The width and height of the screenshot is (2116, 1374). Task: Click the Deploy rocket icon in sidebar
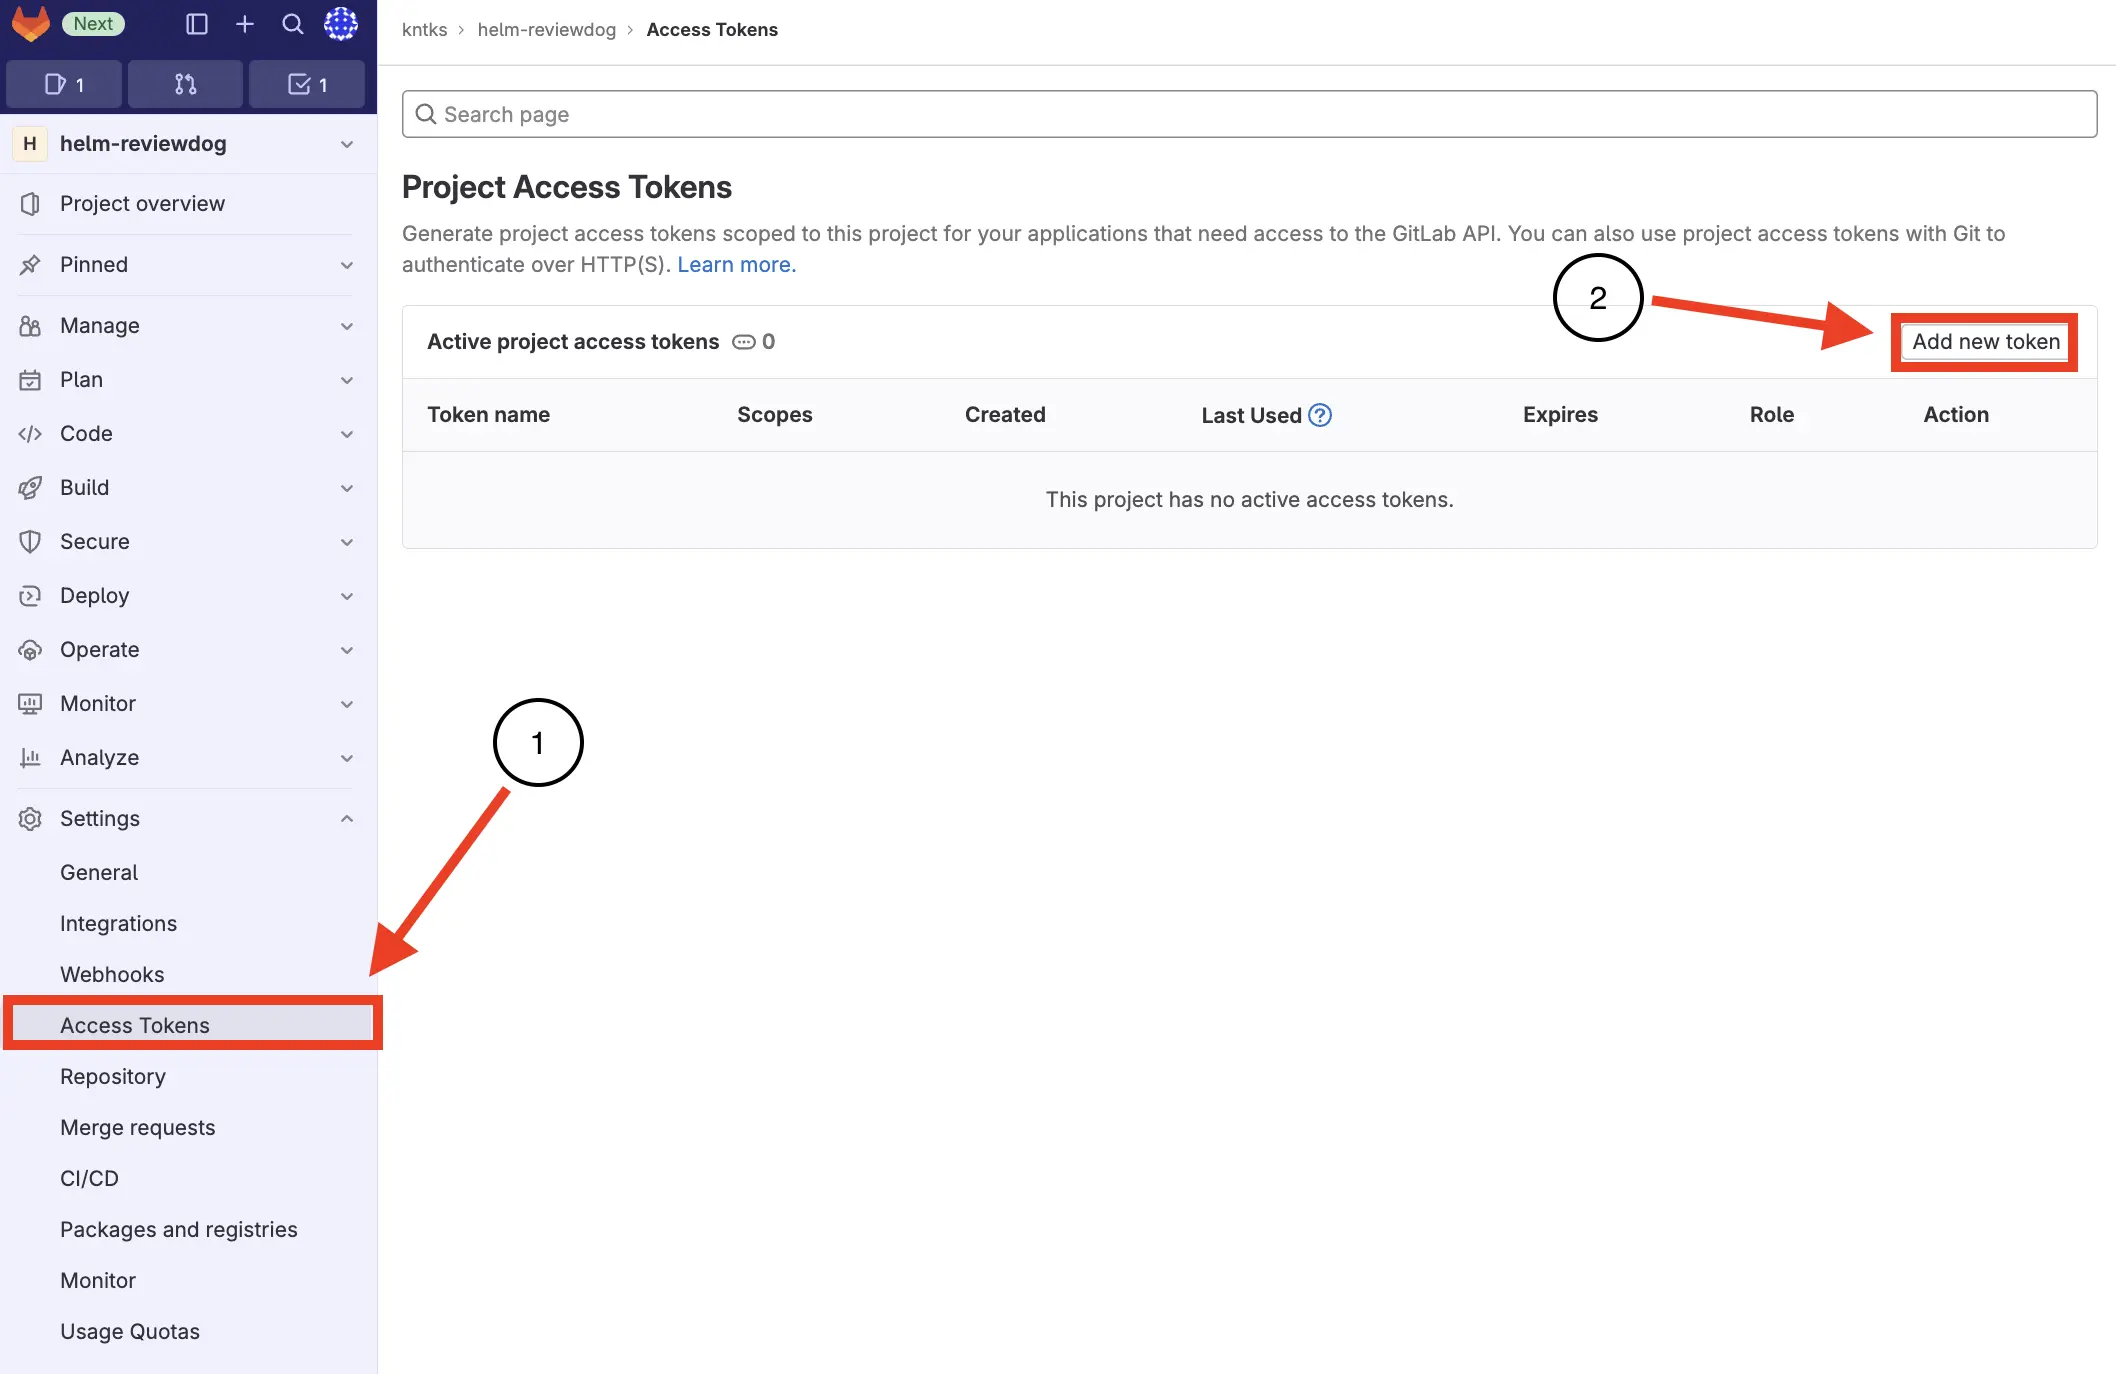click(x=30, y=595)
